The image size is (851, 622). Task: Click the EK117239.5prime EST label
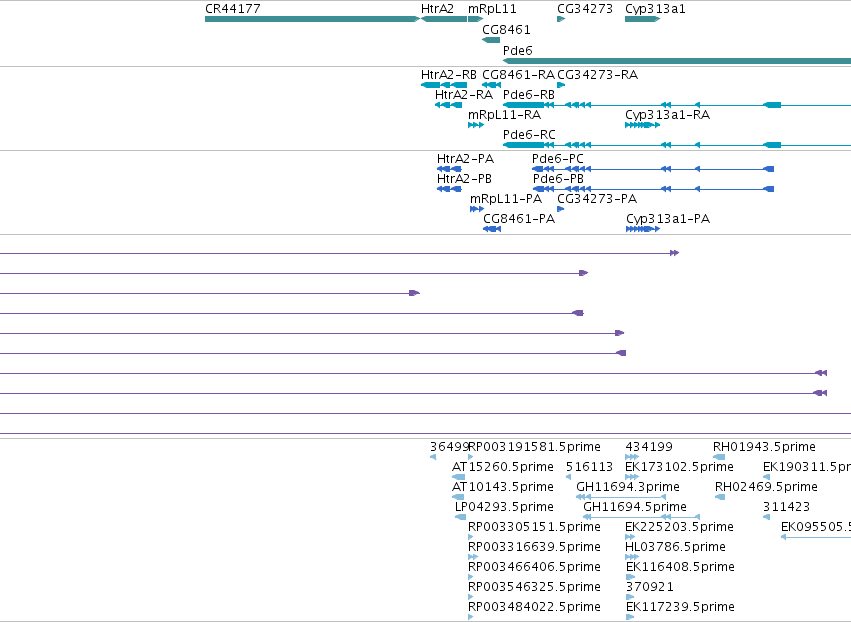(681, 607)
